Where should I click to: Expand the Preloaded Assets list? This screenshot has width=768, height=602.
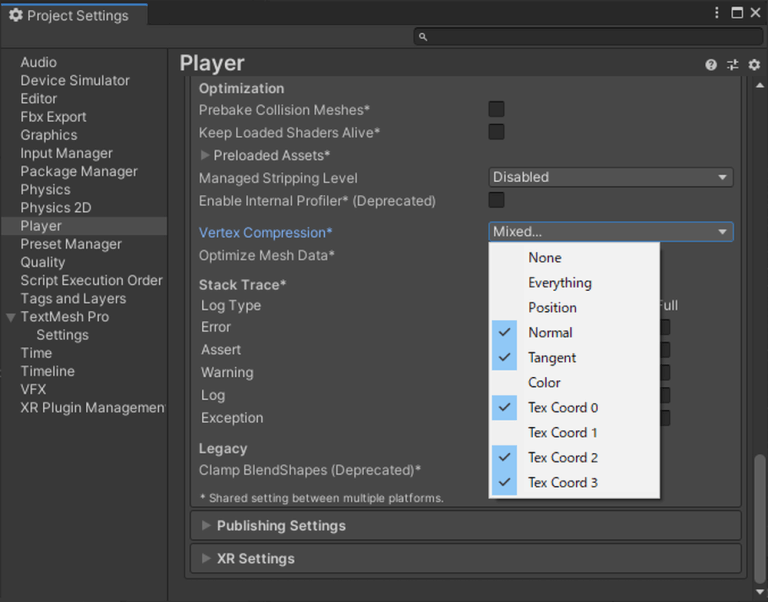point(205,155)
